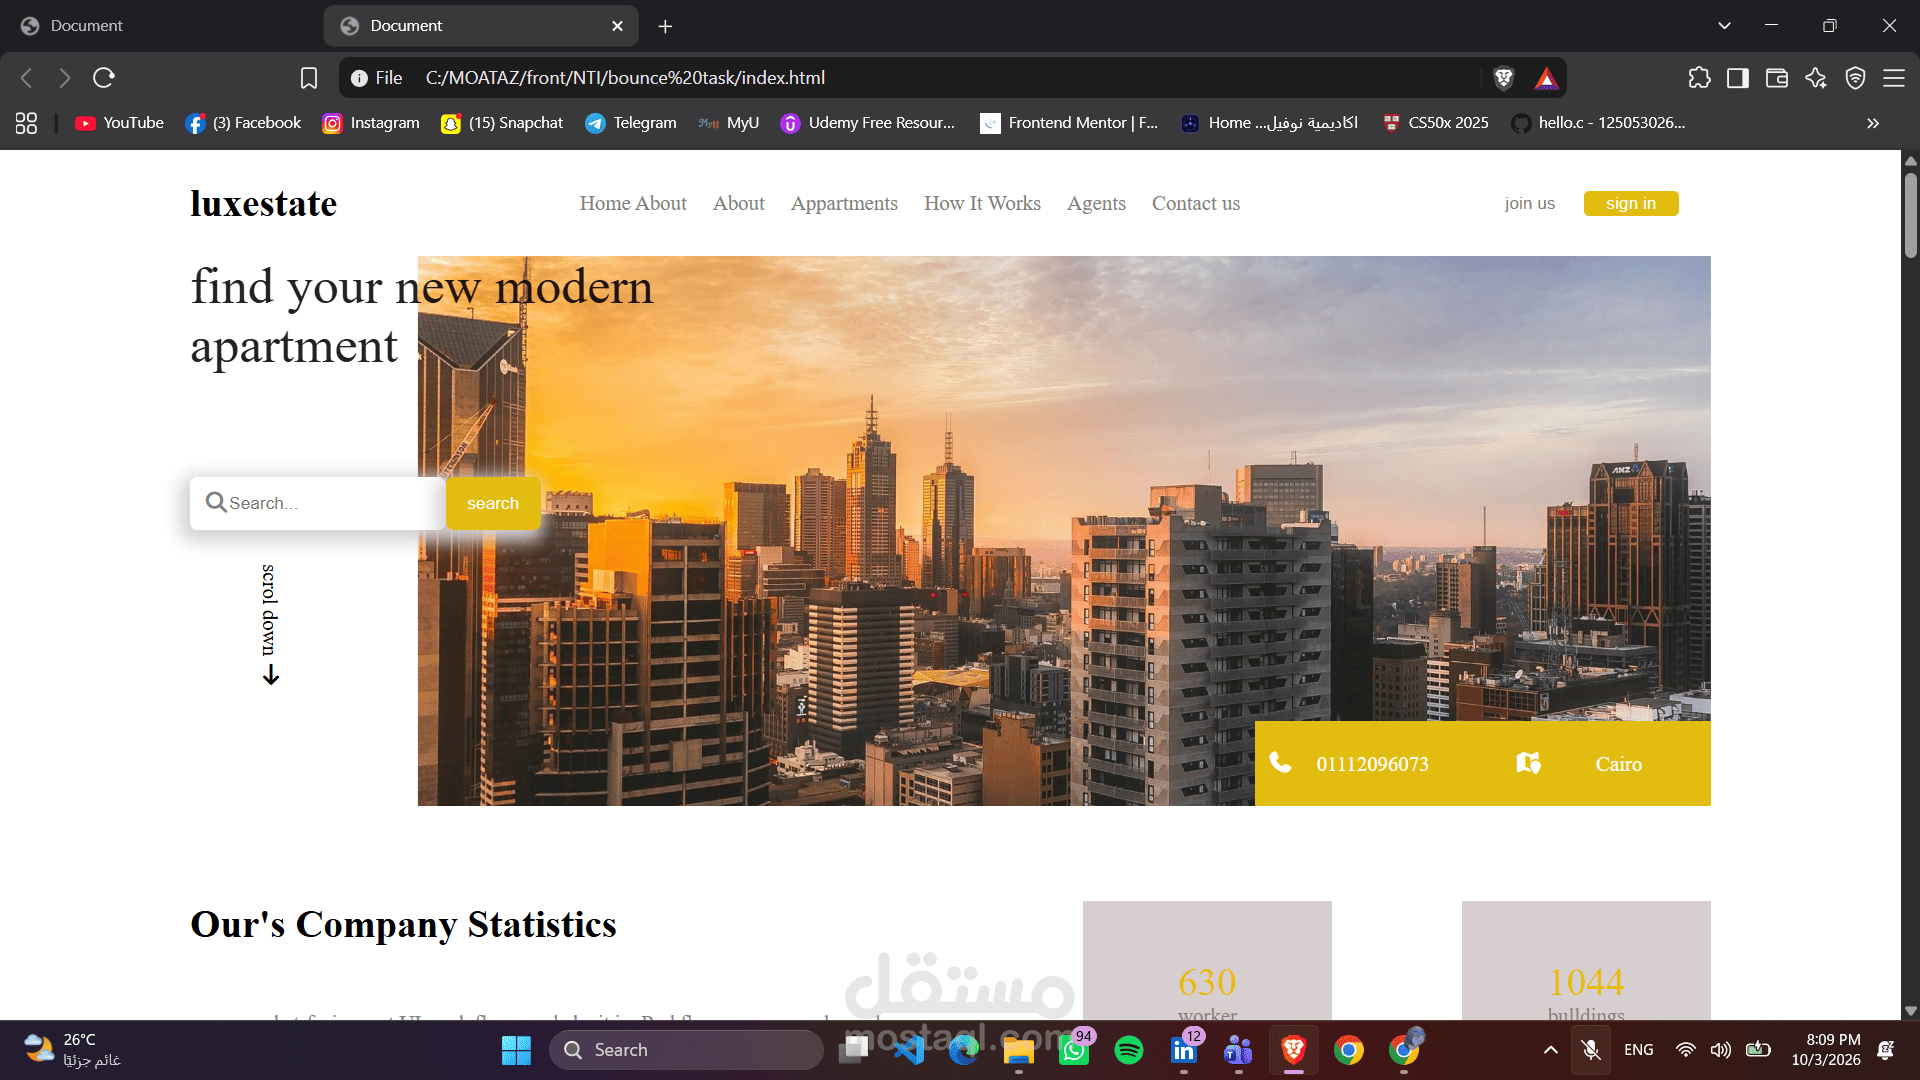Expand the tab search dropdown chevron
1920x1080 pixels.
[x=1724, y=26]
